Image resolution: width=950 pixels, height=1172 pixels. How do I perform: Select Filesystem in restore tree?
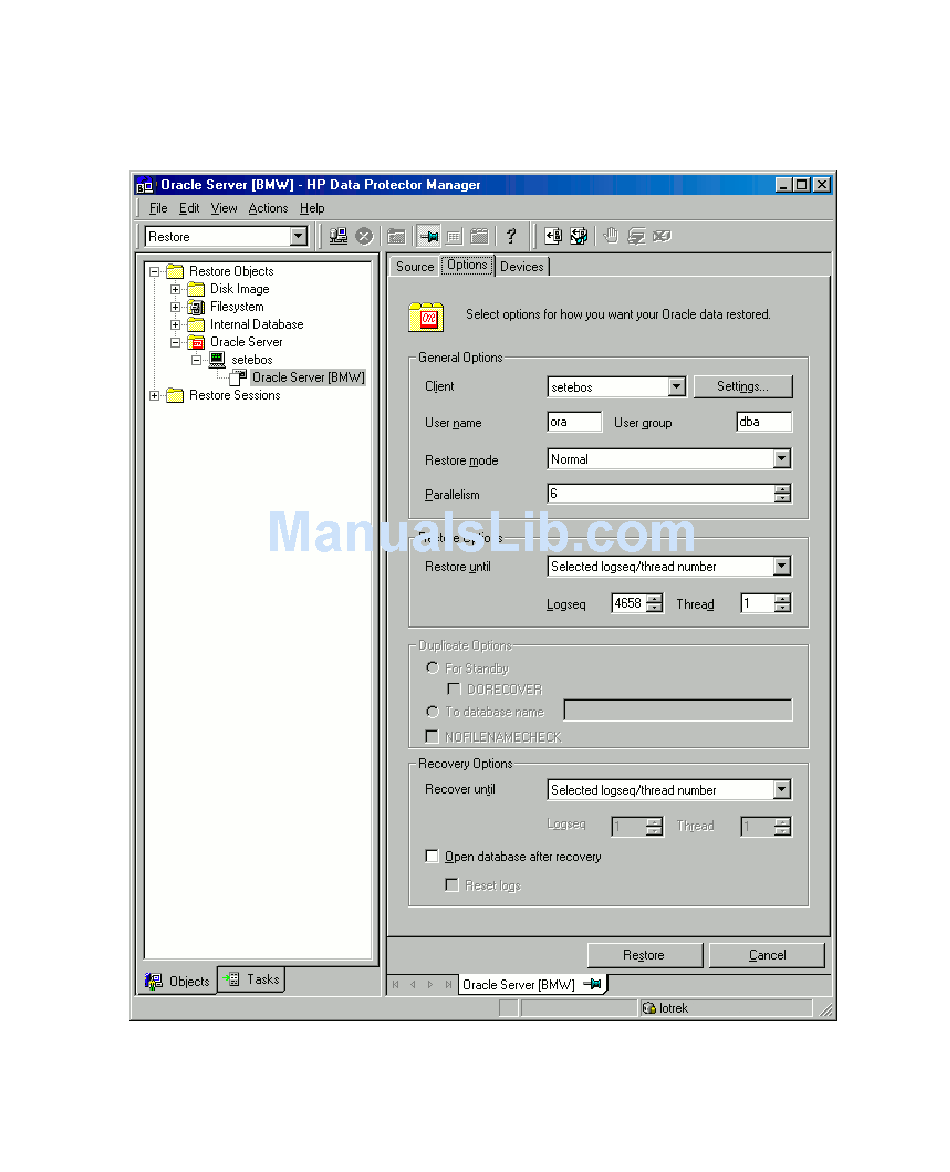point(236,306)
